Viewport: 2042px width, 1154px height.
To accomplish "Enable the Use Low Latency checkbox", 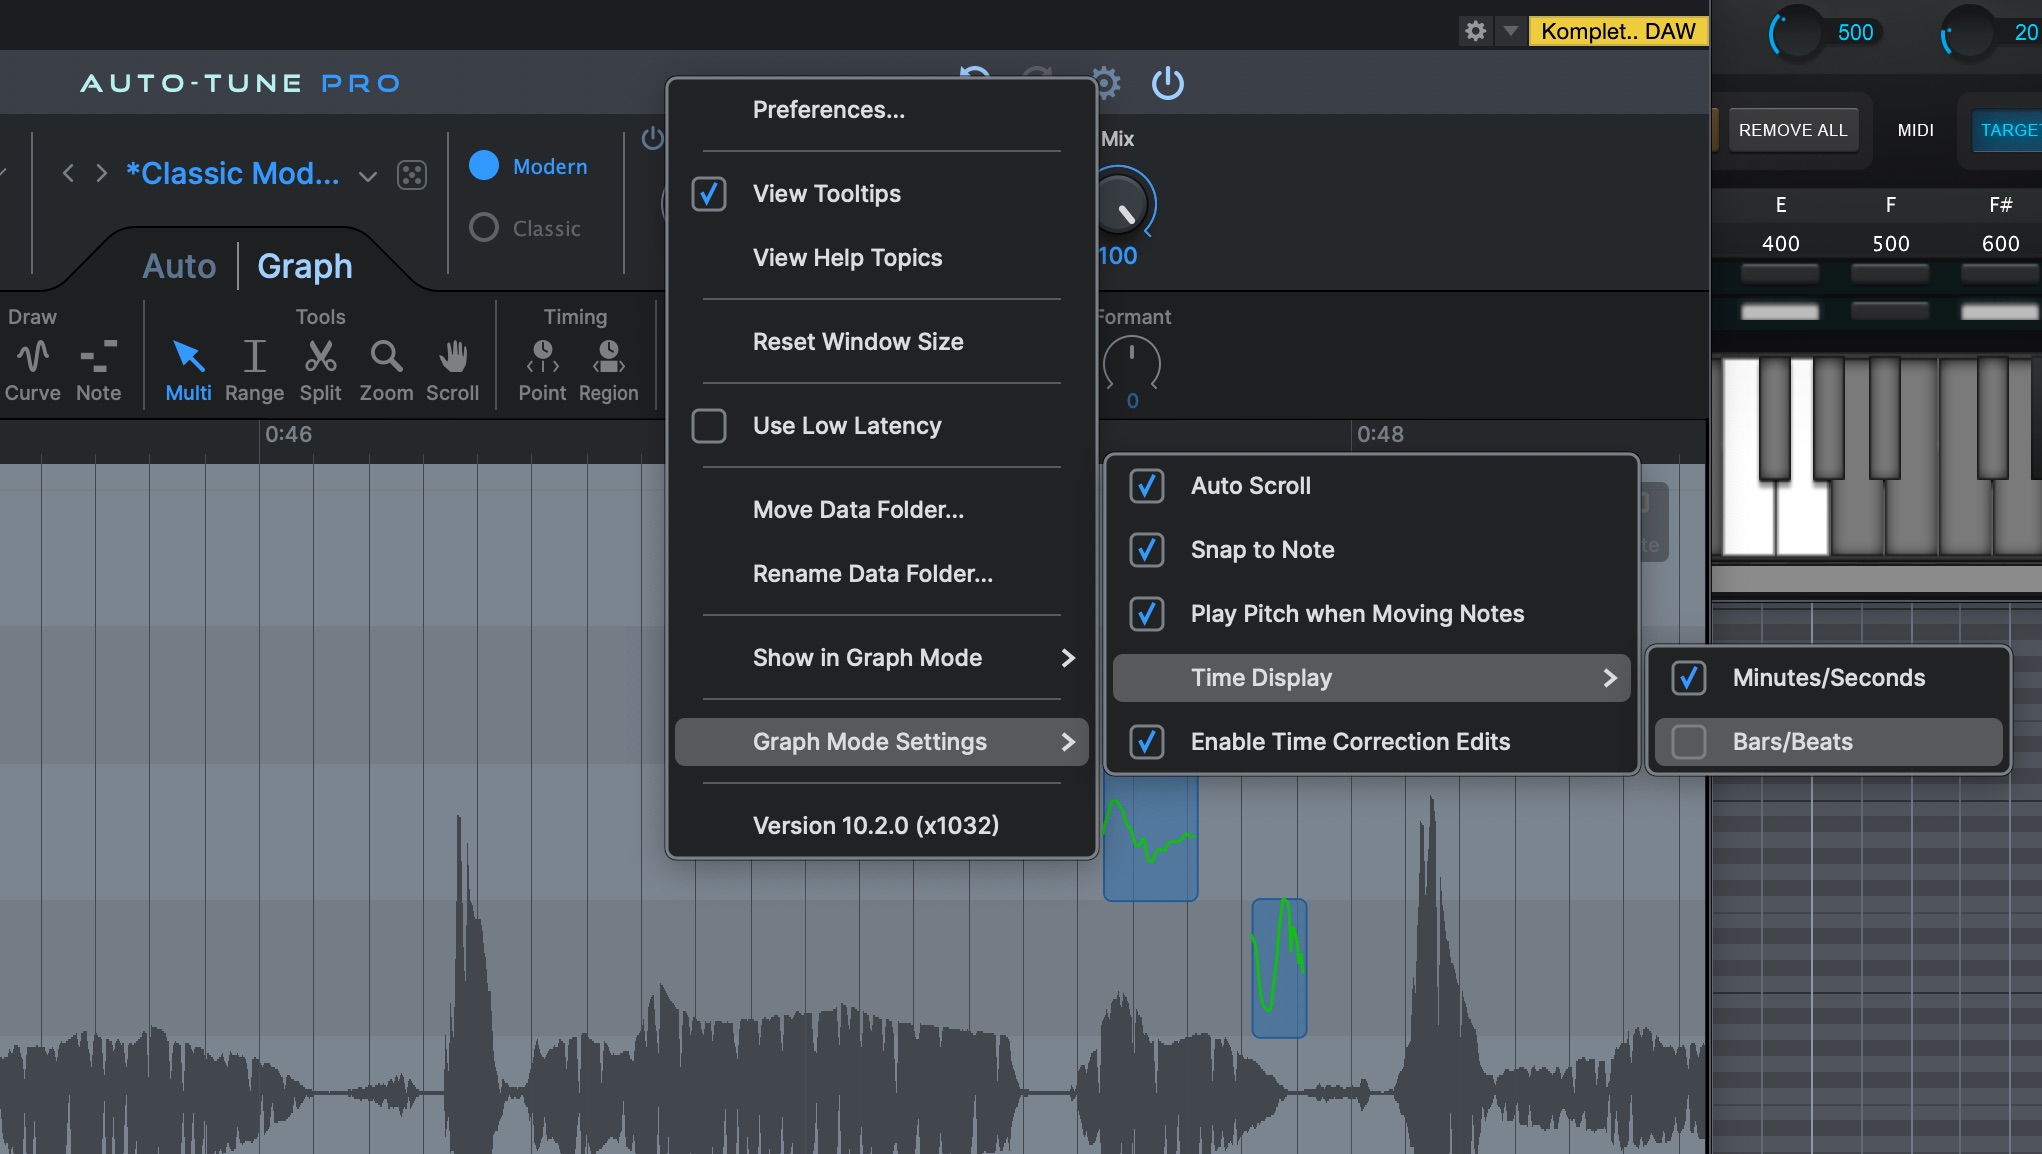I will 709,426.
